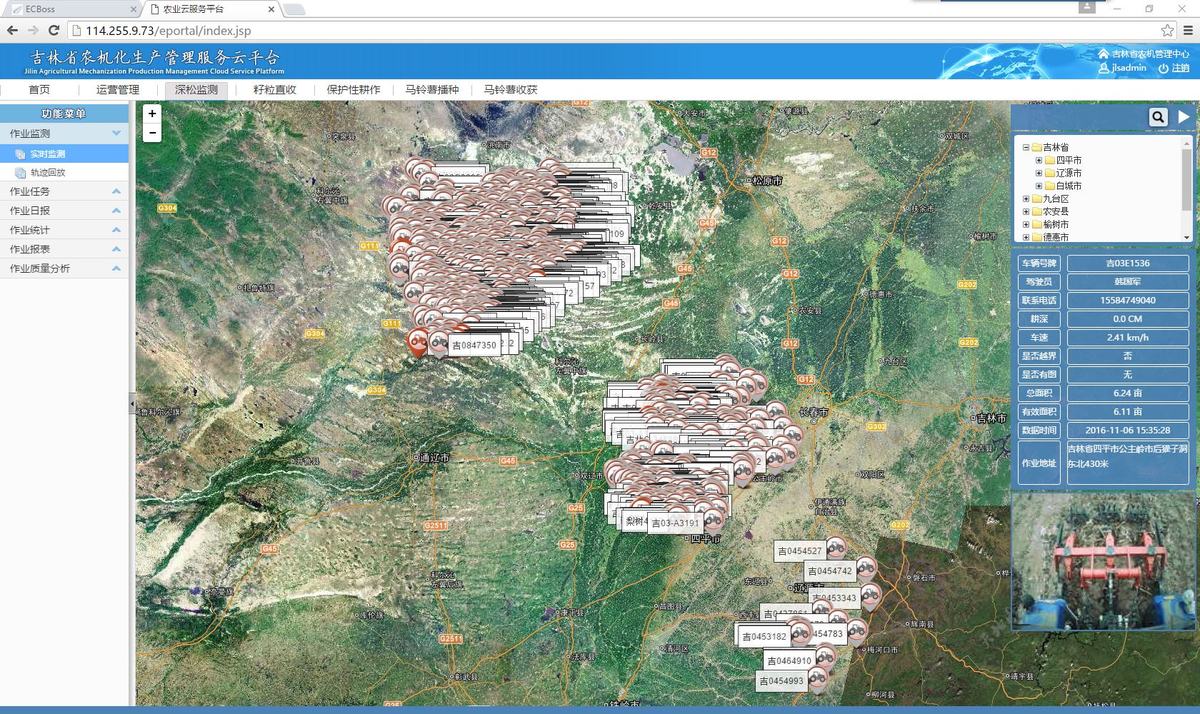Screen dimensions: 1200x714
Task: Click the 吉林省 folder icon in tree
Action: [1037, 147]
